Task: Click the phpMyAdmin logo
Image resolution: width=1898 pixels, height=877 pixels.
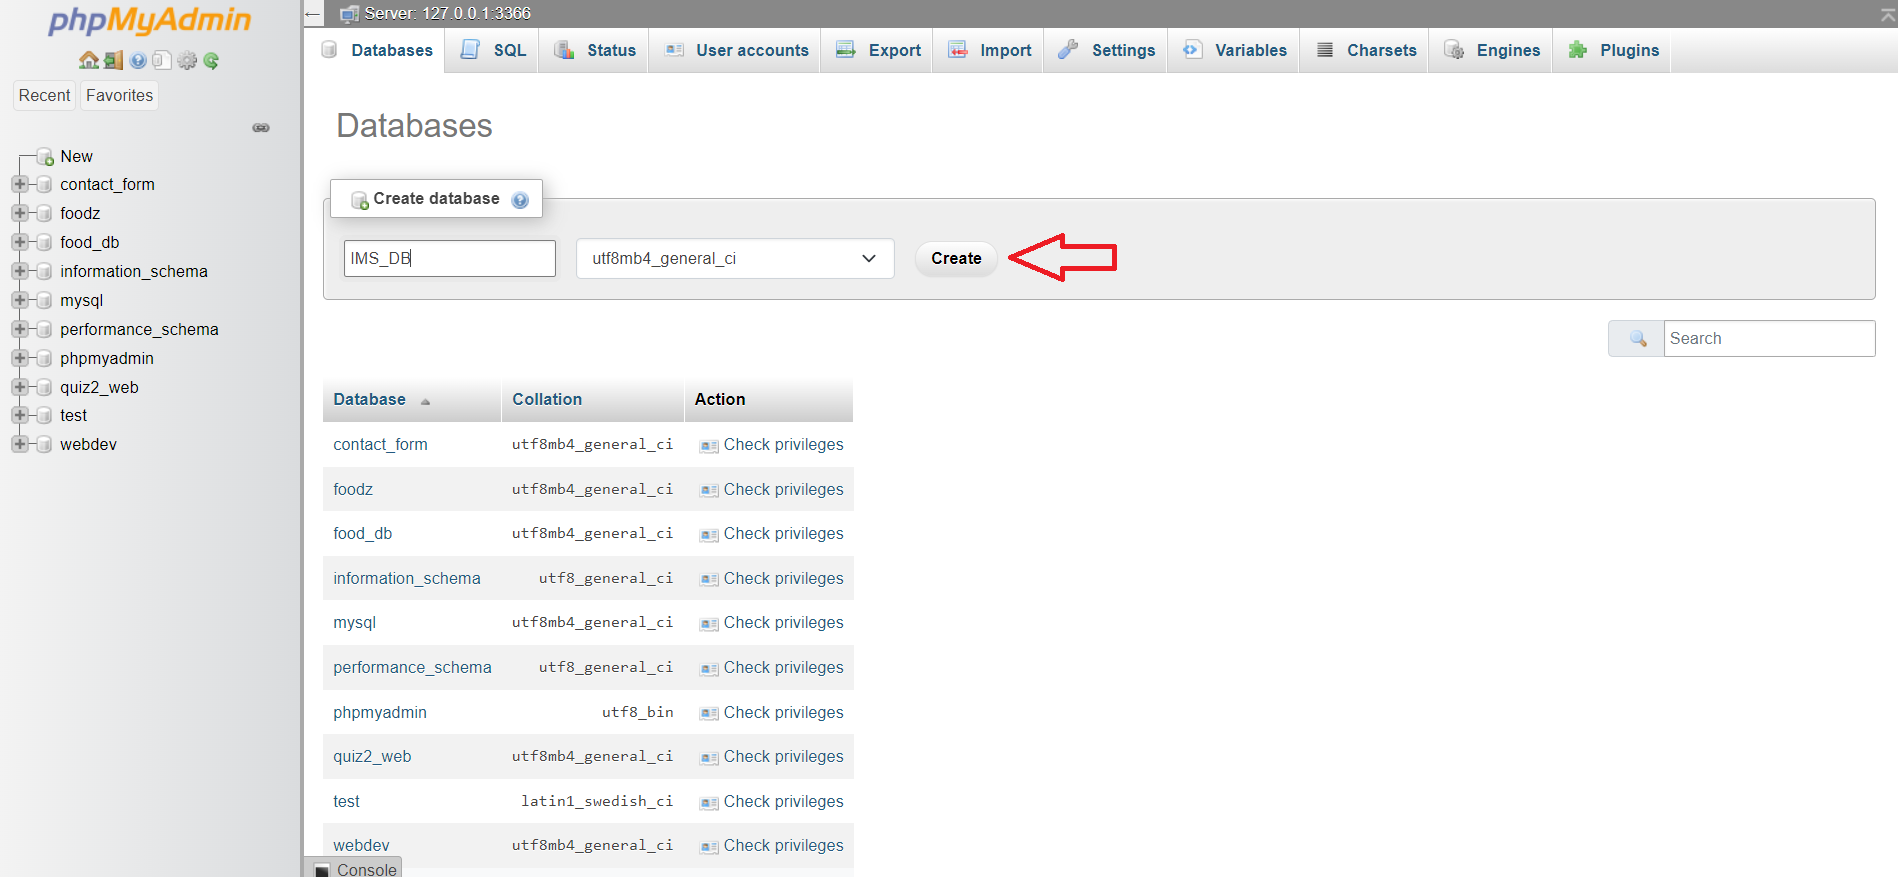Action: (150, 20)
